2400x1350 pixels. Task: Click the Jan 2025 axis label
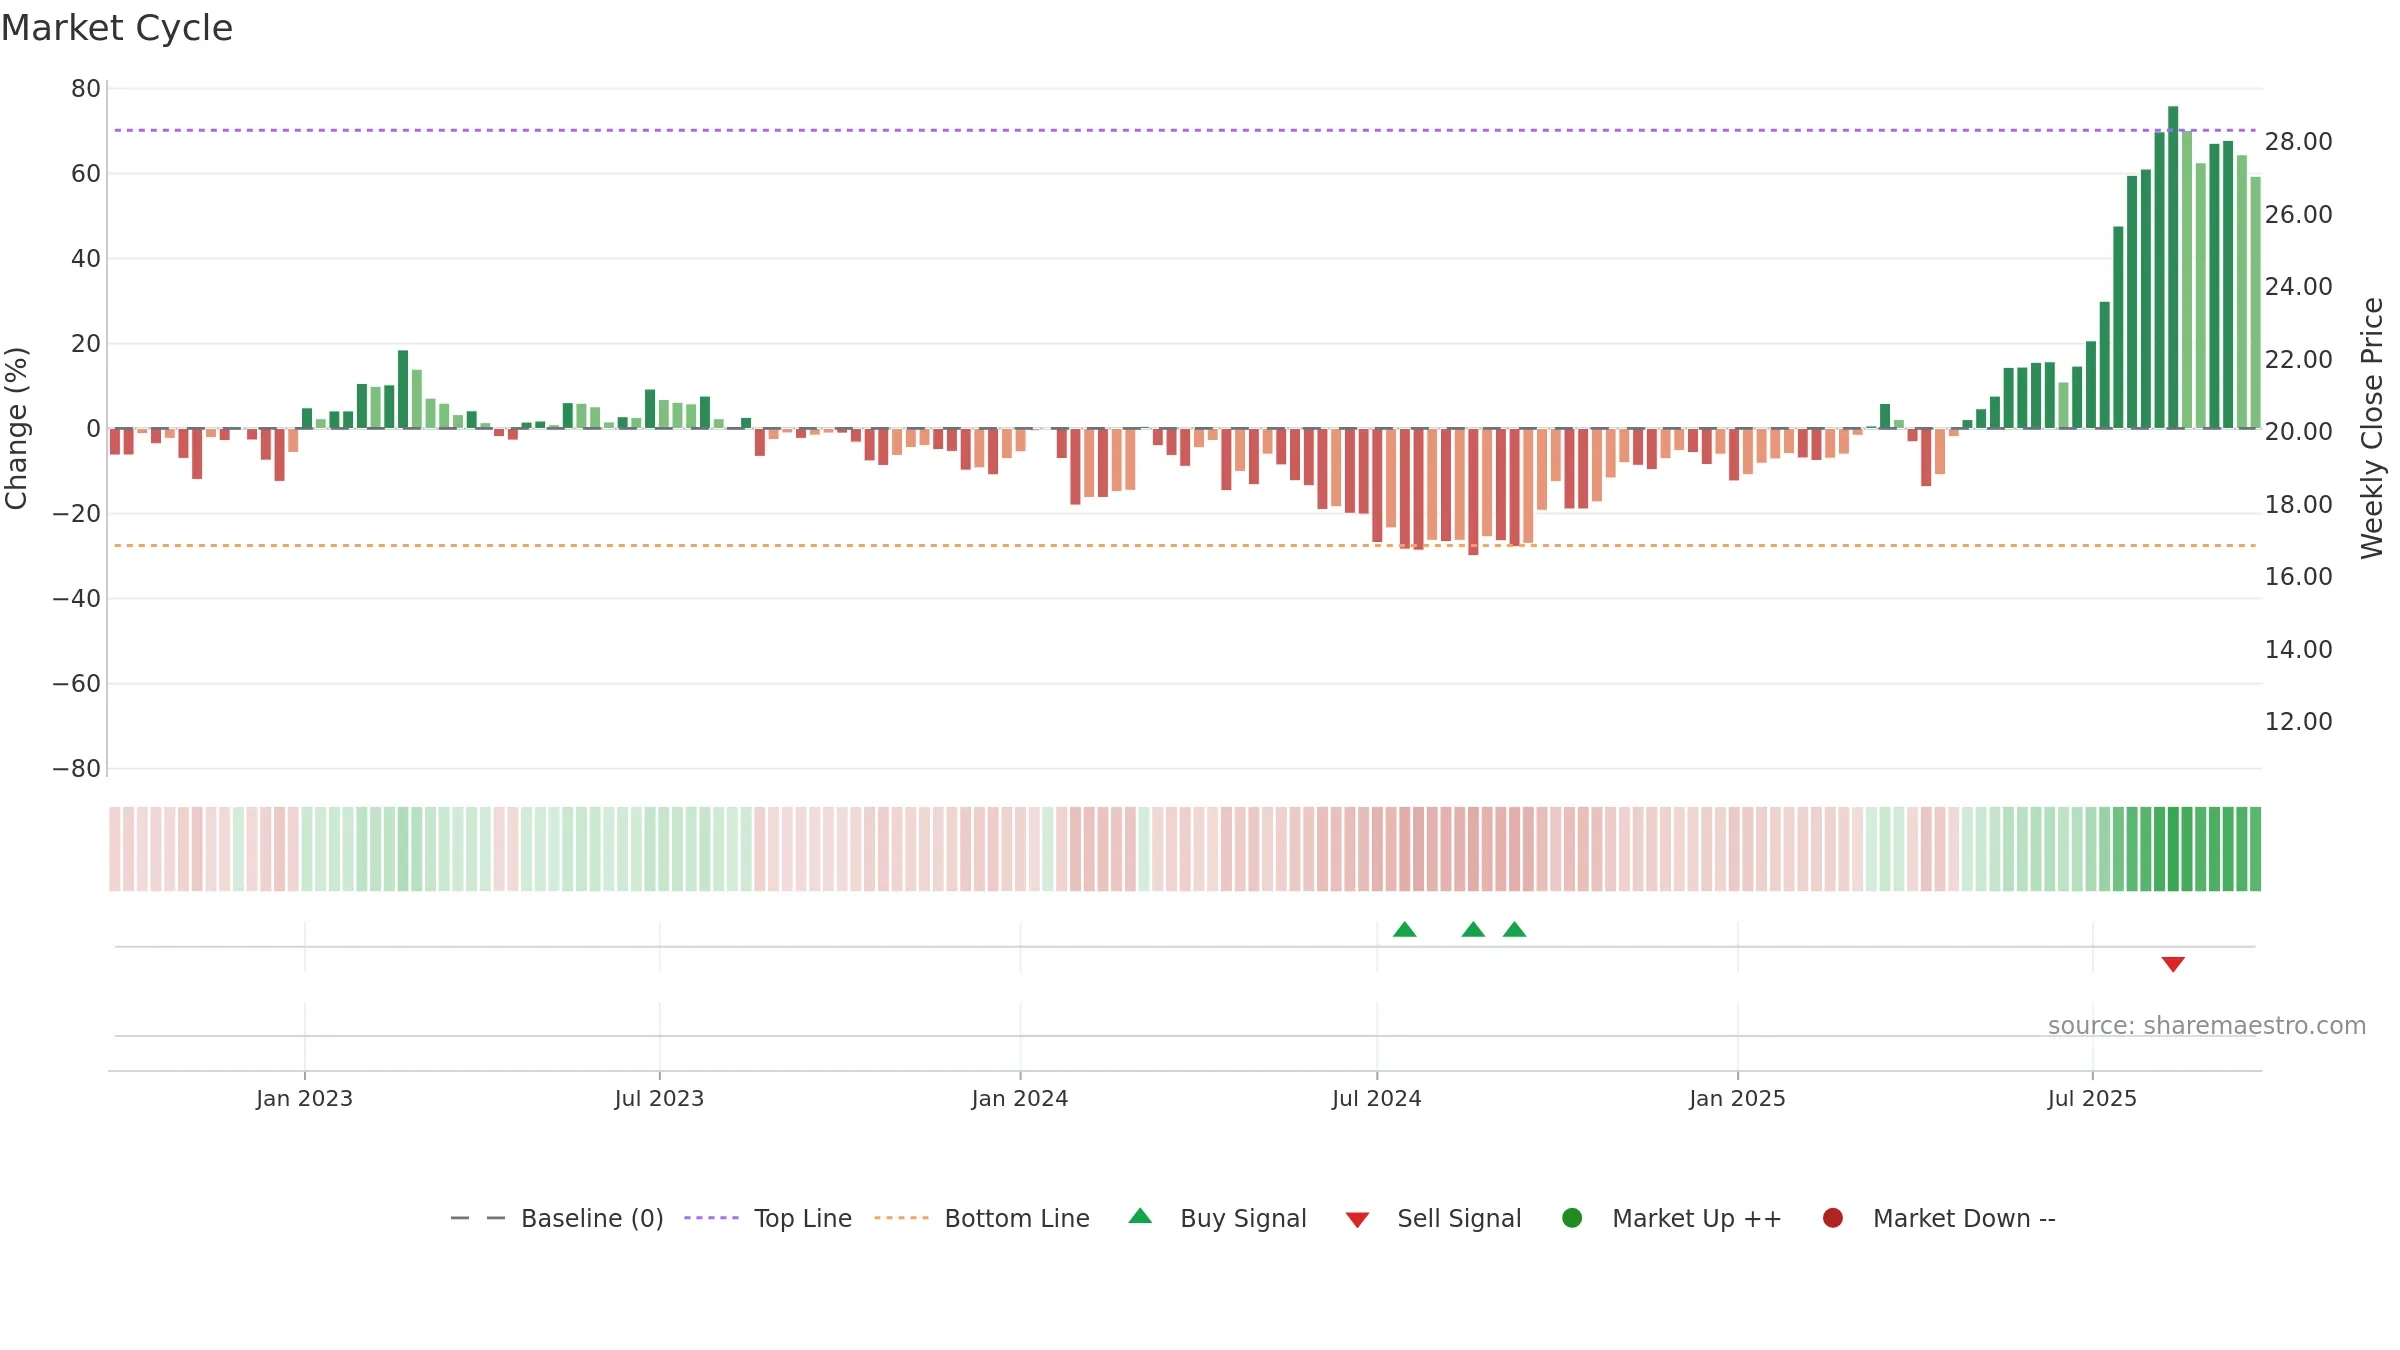tap(1737, 1098)
